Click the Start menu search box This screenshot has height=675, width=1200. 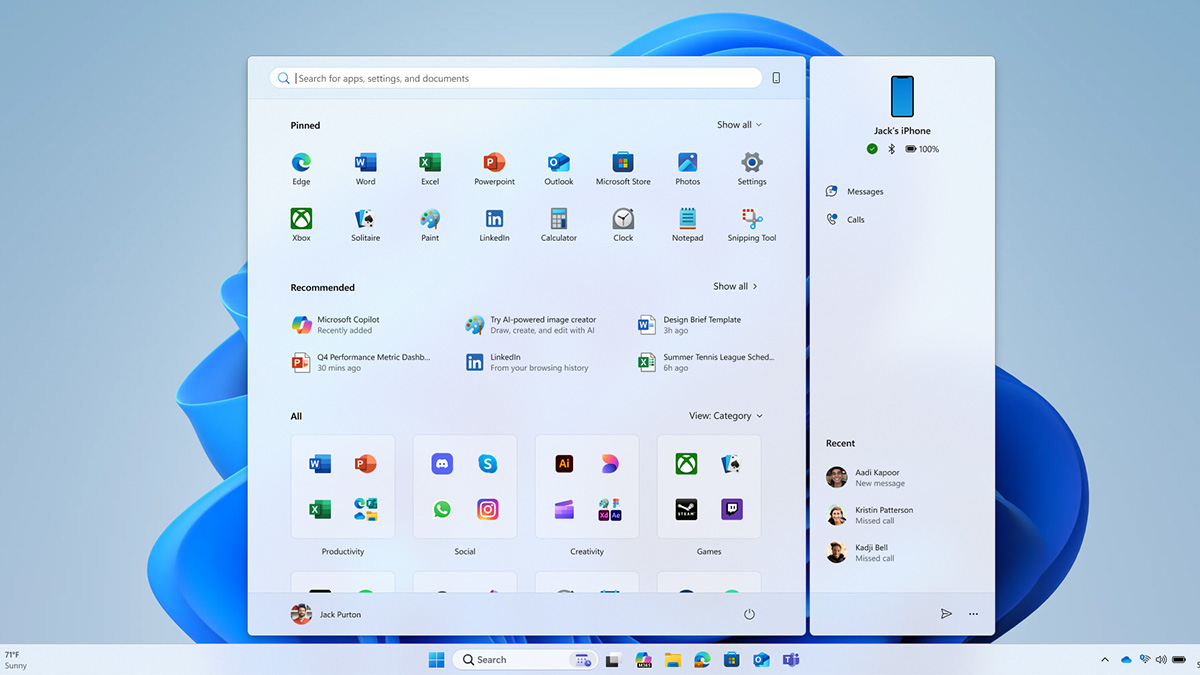tap(516, 78)
